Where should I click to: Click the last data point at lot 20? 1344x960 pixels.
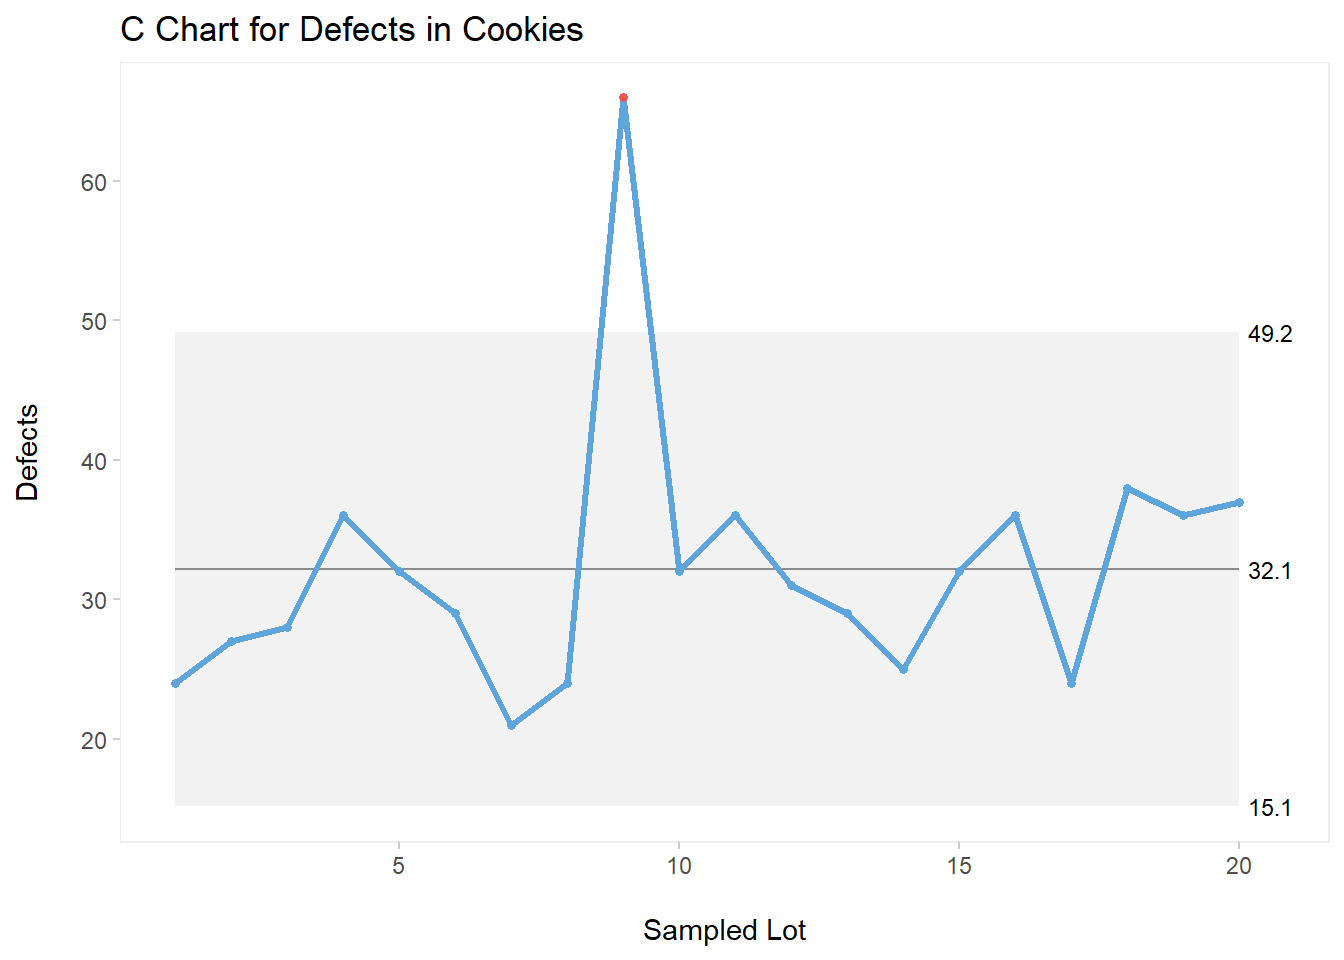(x=1239, y=502)
